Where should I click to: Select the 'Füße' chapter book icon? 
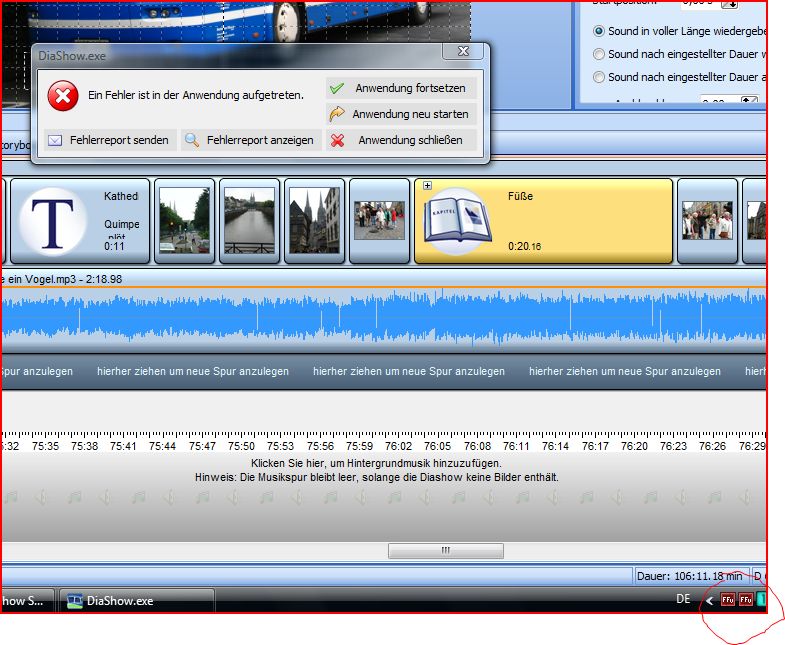click(x=456, y=221)
